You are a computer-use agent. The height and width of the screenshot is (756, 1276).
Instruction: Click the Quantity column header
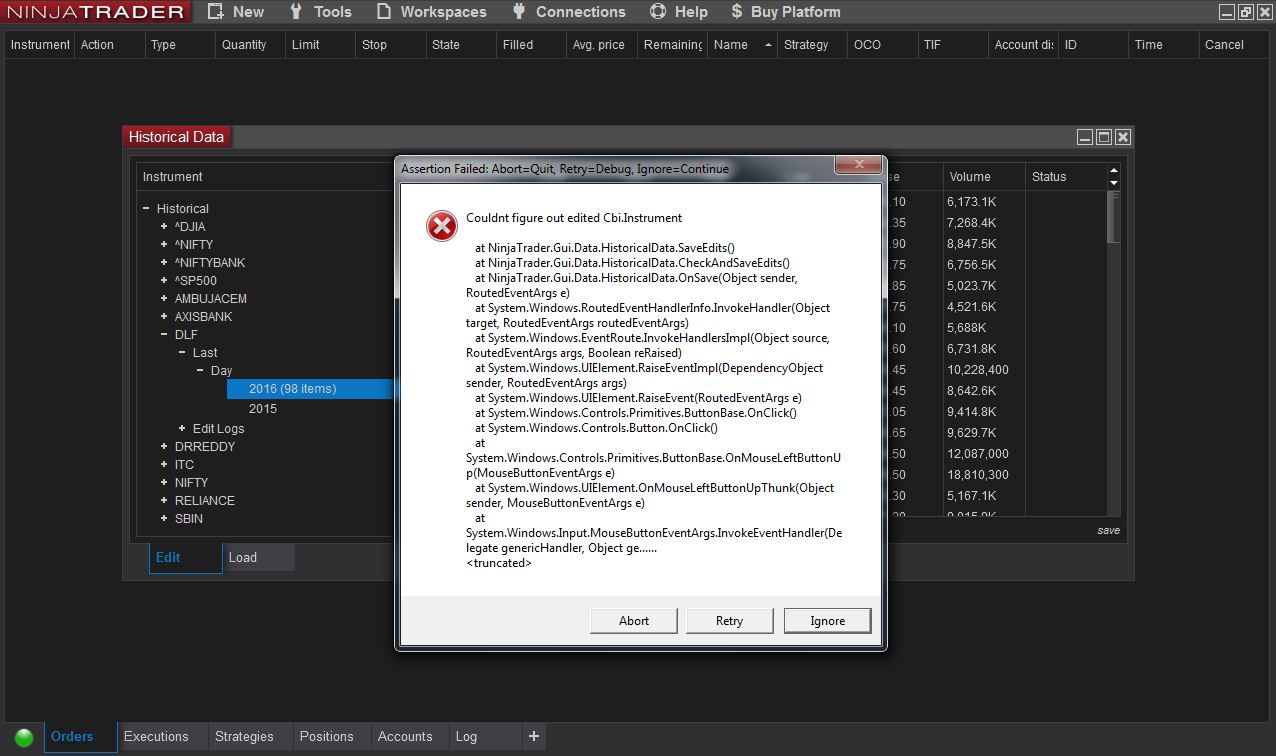tap(250, 45)
